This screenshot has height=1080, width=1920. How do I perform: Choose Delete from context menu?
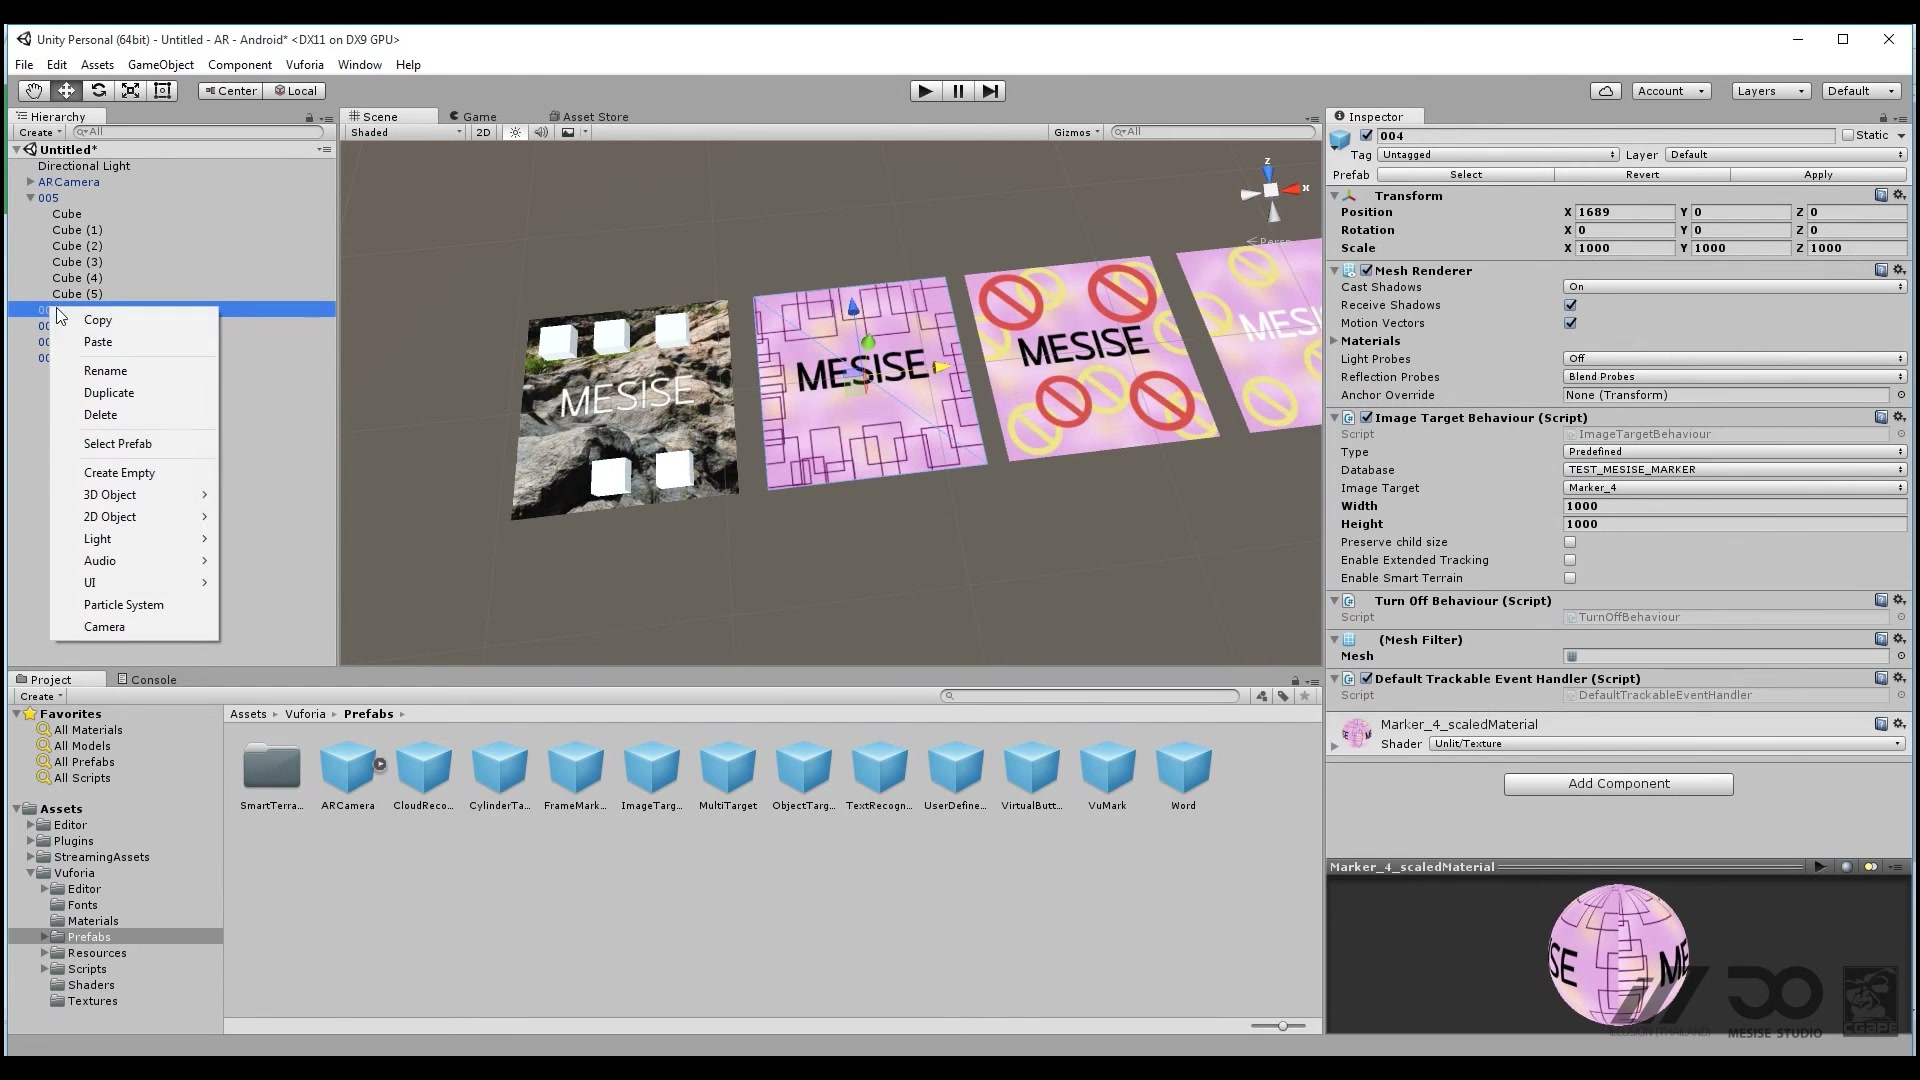click(100, 415)
